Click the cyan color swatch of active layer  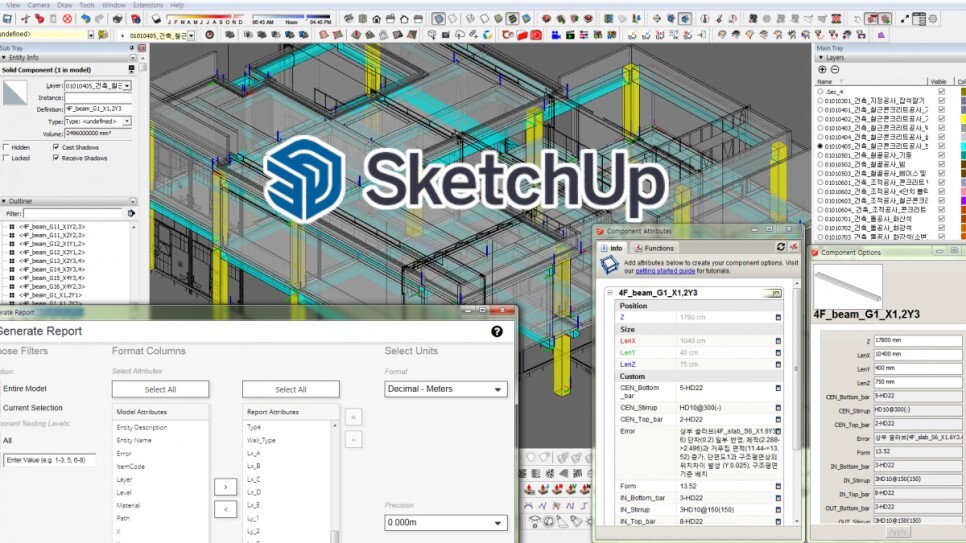pyautogui.click(x=962, y=146)
